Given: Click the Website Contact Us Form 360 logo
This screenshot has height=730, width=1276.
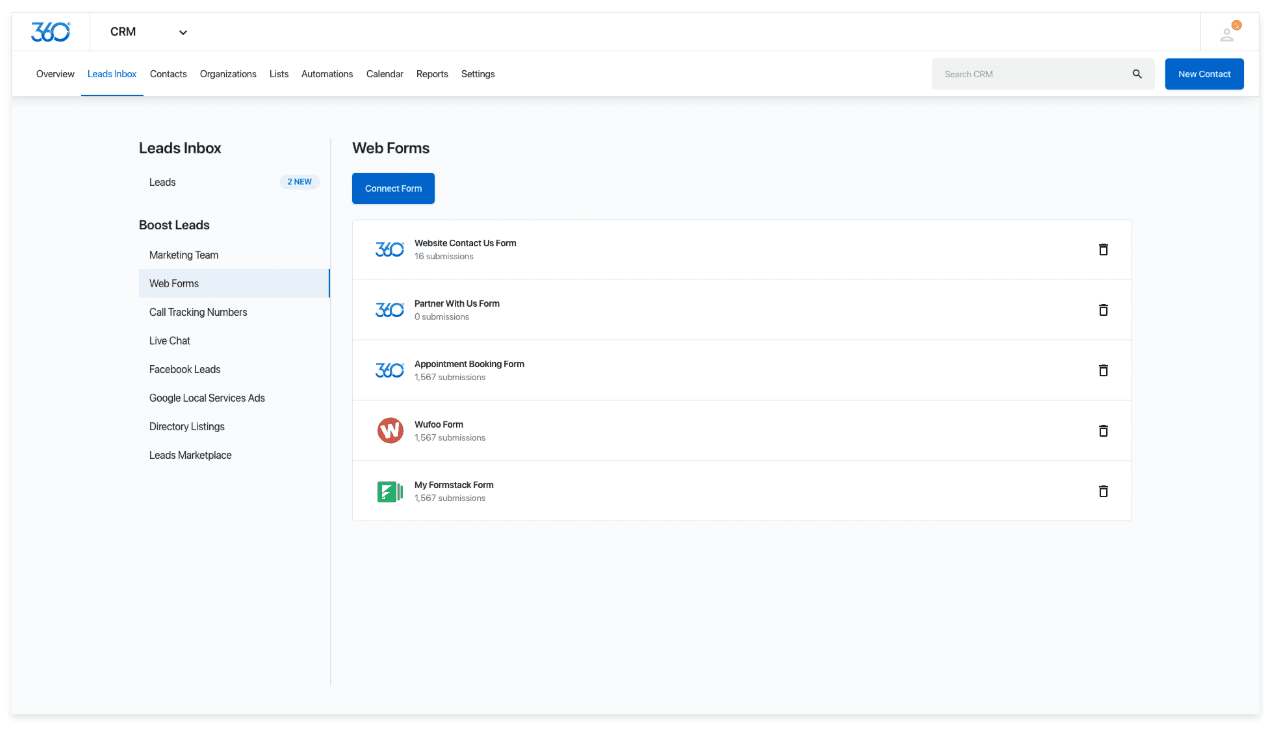Looking at the screenshot, I should [x=389, y=249].
